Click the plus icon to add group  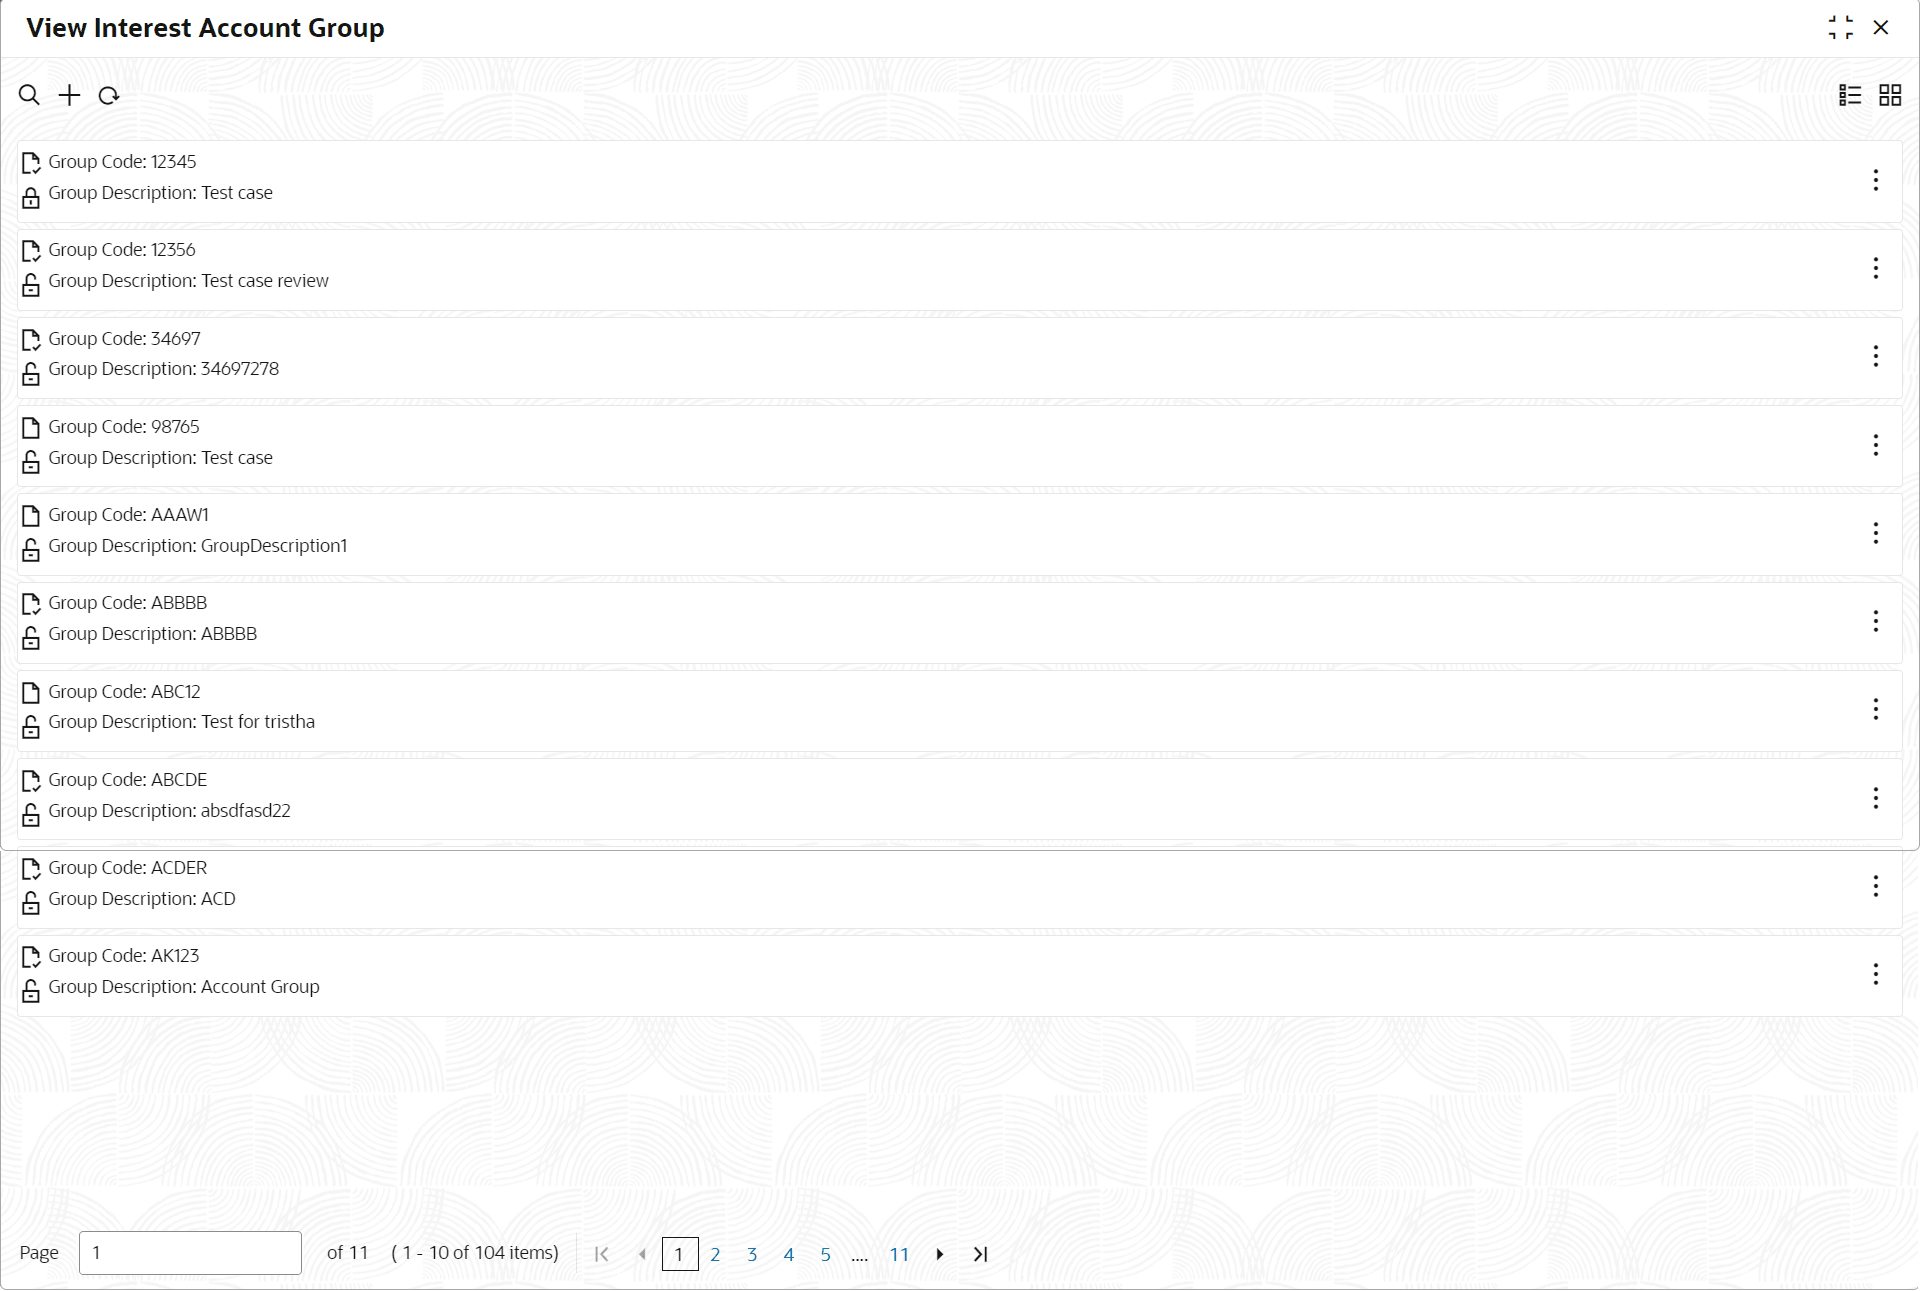tap(69, 96)
